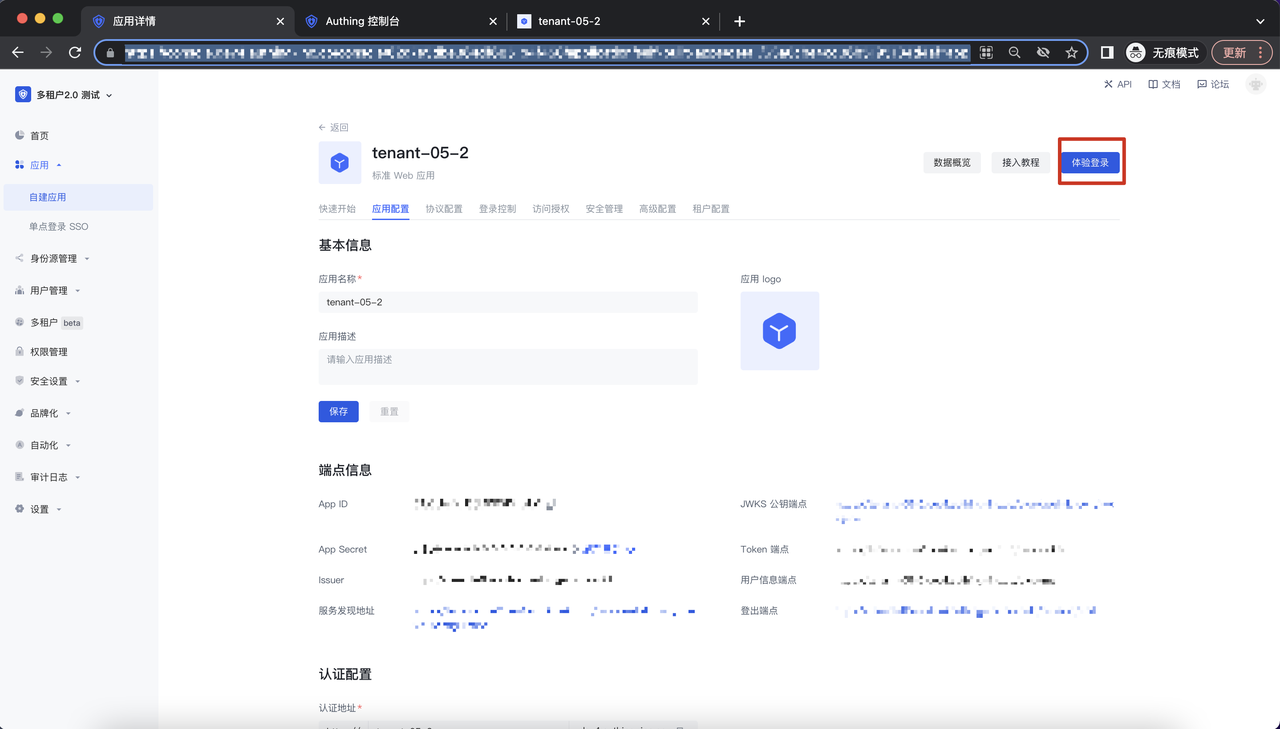Open the docs icon in header
Viewport: 1280px width, 729px height.
coord(1153,85)
